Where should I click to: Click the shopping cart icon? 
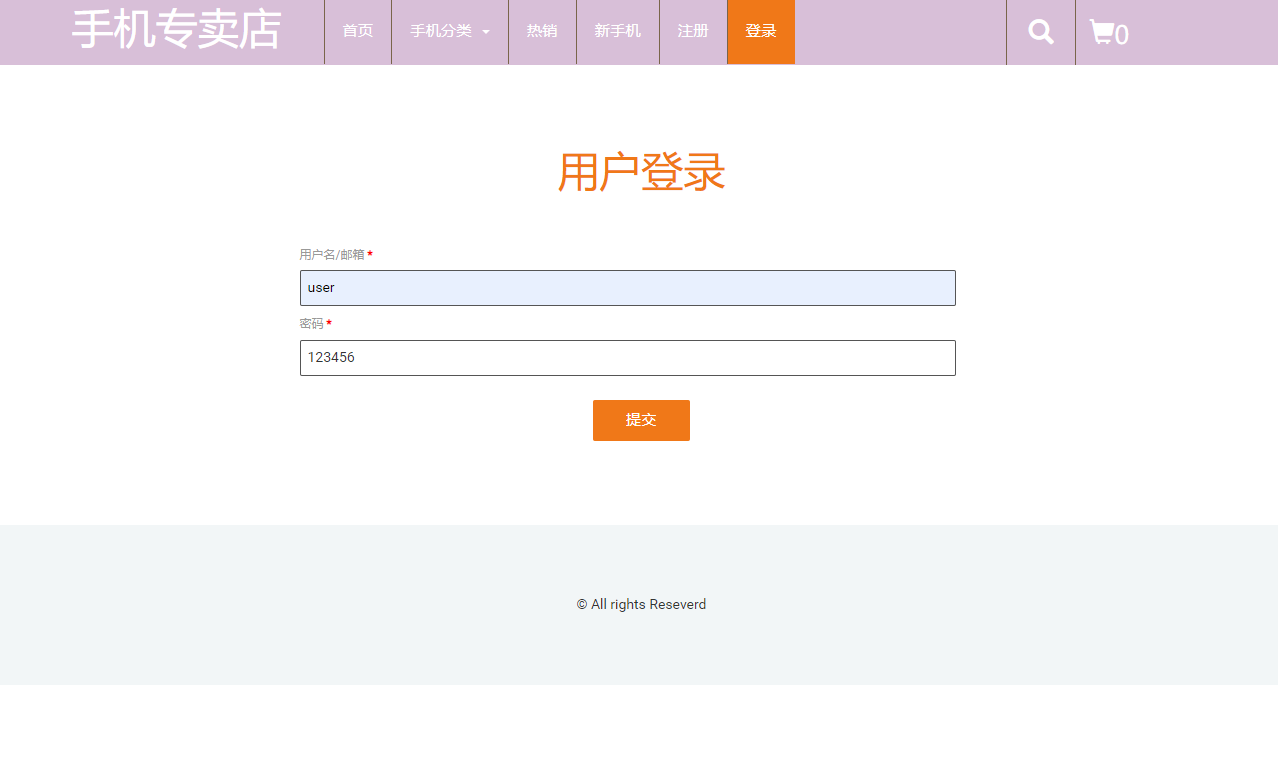click(1103, 31)
